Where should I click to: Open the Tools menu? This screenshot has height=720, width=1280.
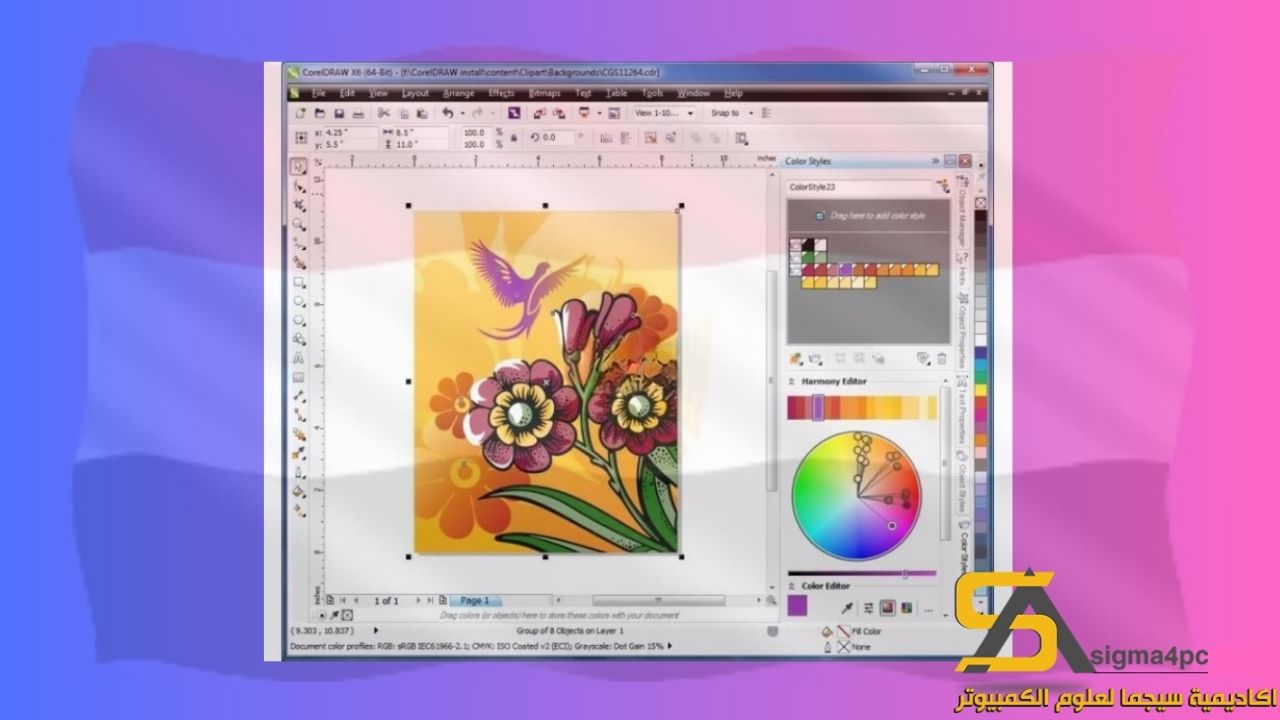(652, 93)
